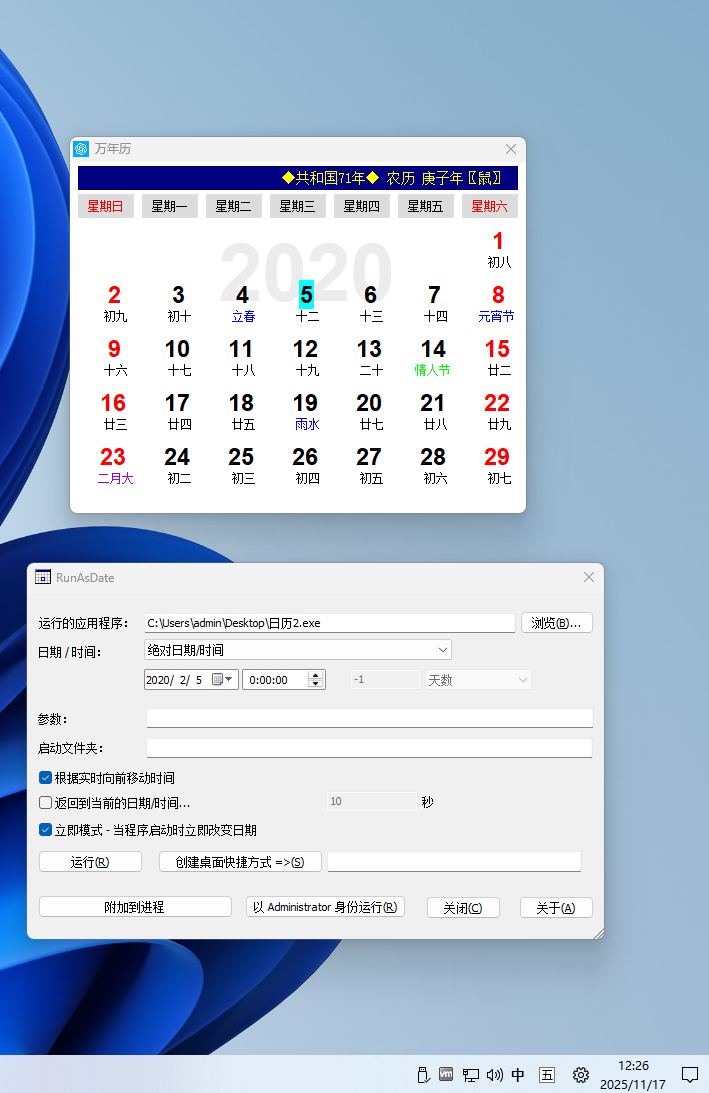Enable 返回到当前的日期/时间 checkbox
This screenshot has width=709, height=1093.
[46, 802]
